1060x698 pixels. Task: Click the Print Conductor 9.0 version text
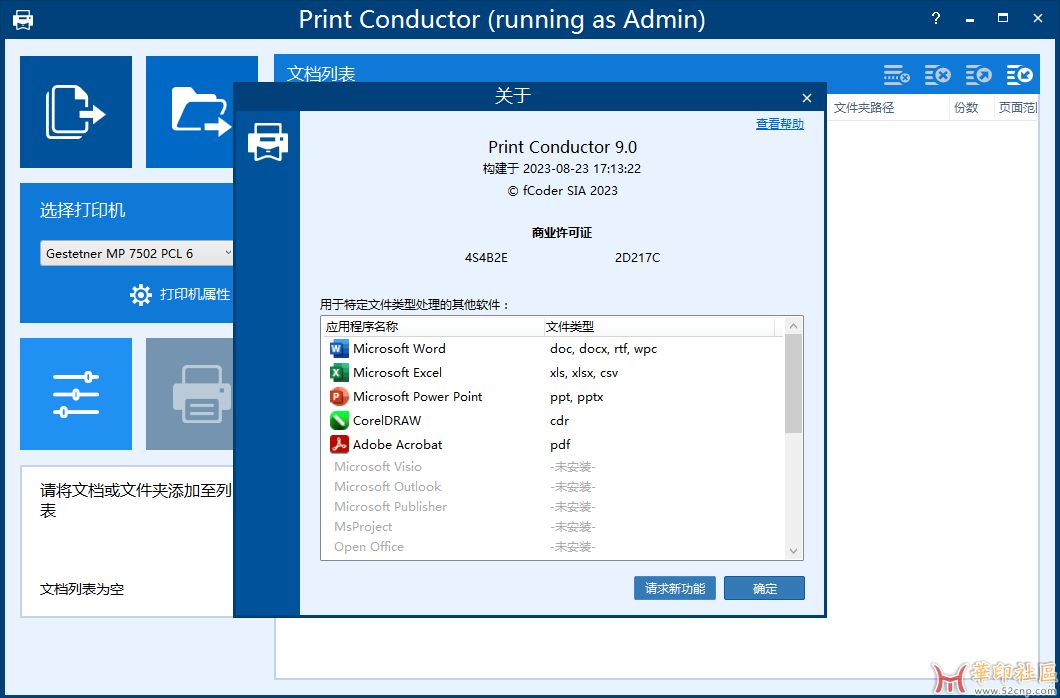[x=562, y=147]
